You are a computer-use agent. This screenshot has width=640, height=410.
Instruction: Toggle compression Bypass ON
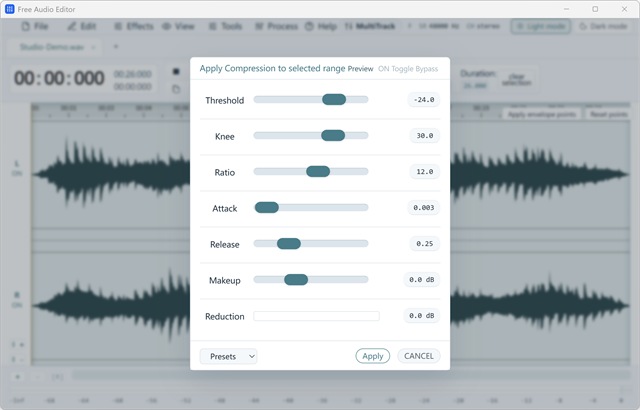[408, 69]
